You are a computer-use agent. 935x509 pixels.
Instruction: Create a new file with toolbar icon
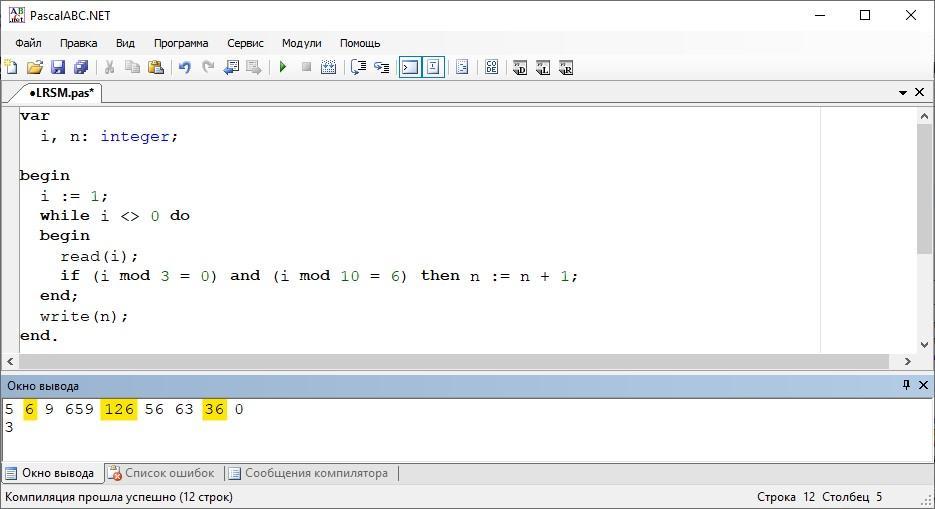coord(11,67)
